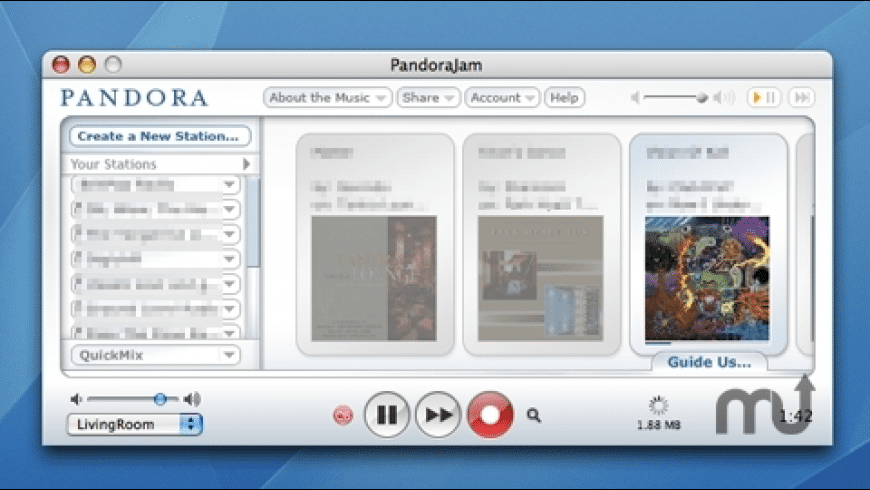
Task: Click the Help button
Action: pos(564,98)
